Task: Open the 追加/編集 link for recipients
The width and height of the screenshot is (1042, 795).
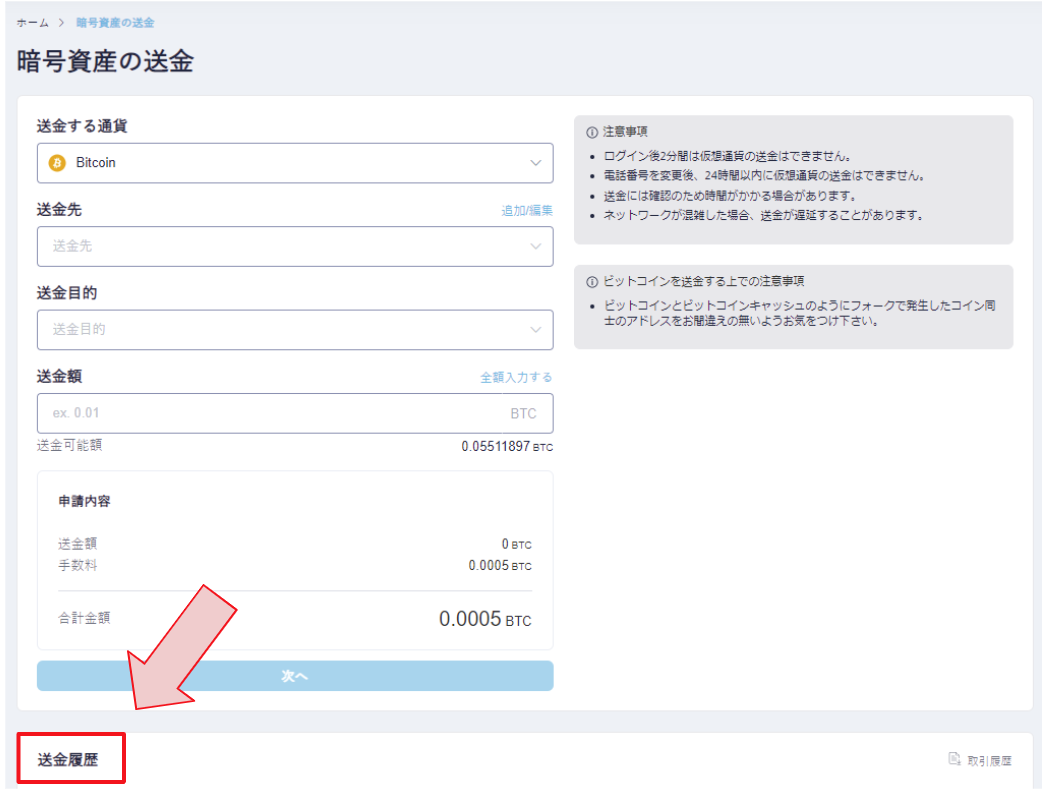Action: point(526,210)
